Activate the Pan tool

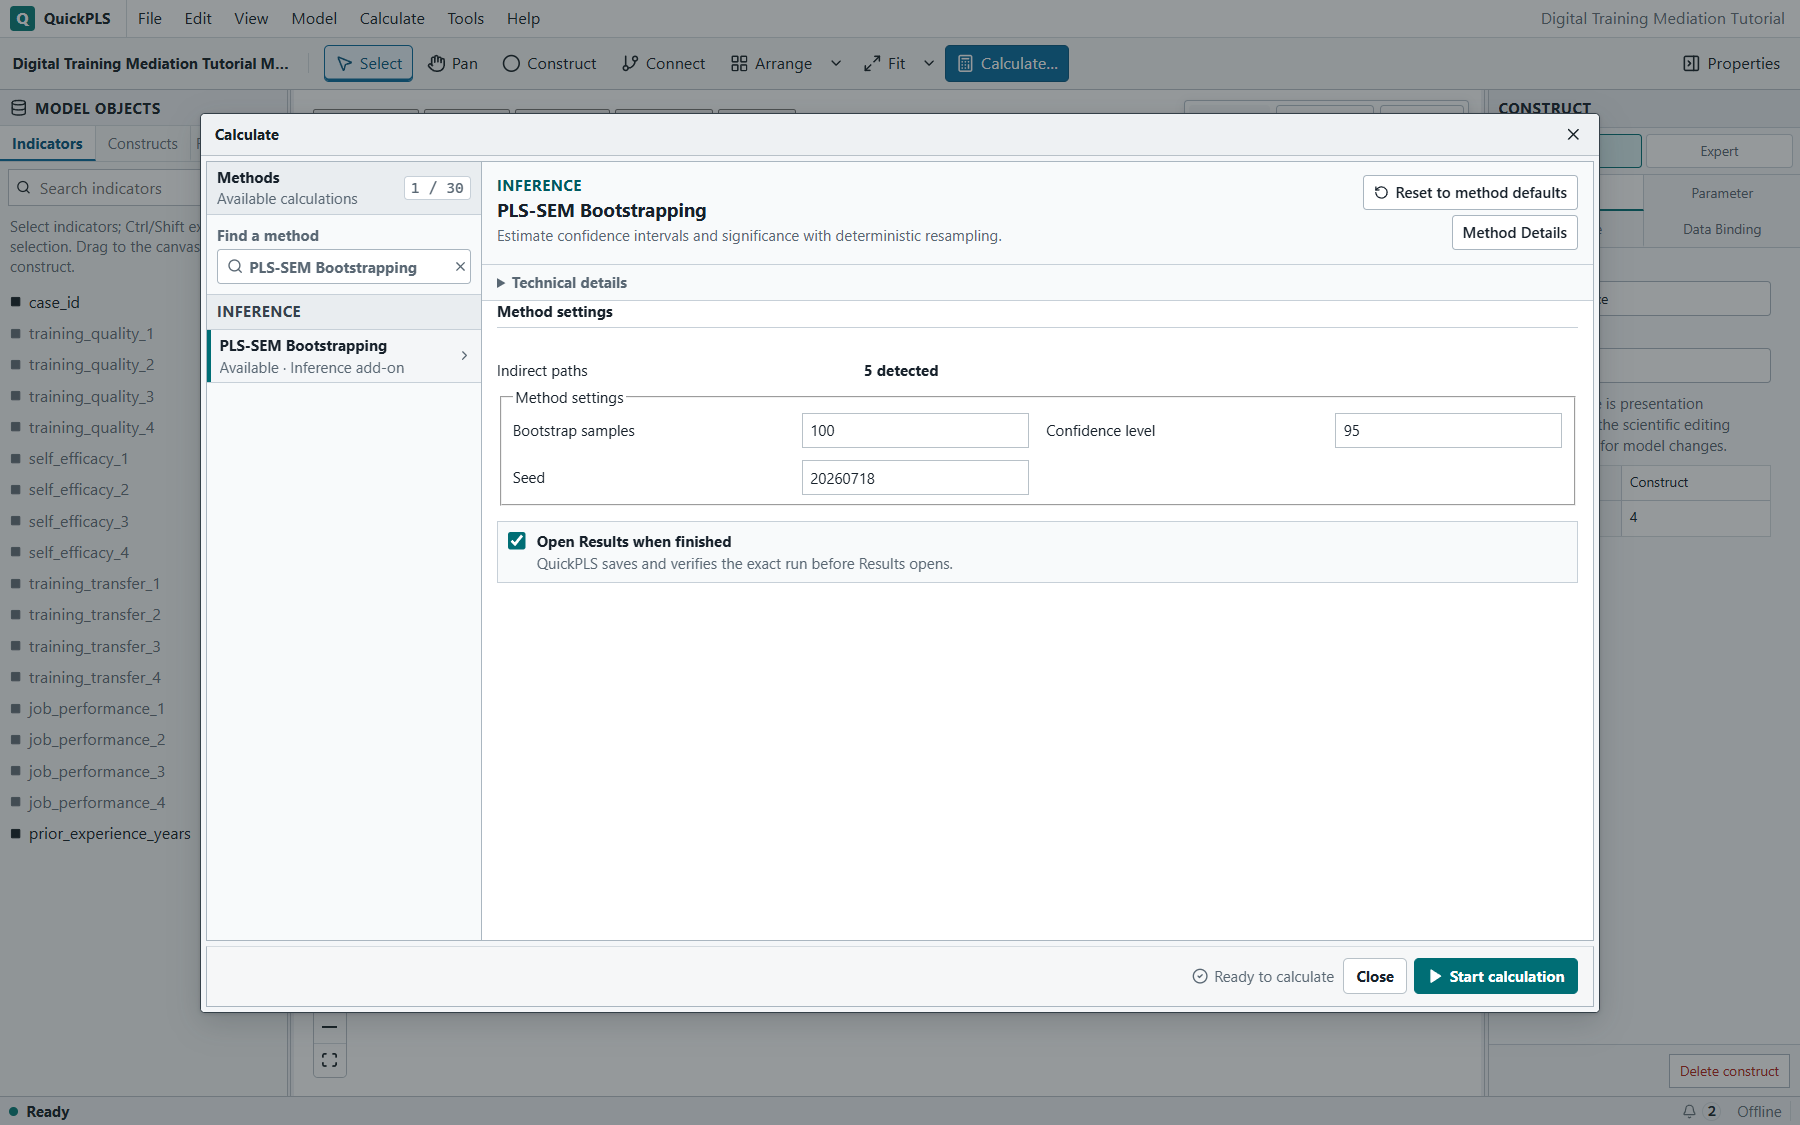click(453, 63)
